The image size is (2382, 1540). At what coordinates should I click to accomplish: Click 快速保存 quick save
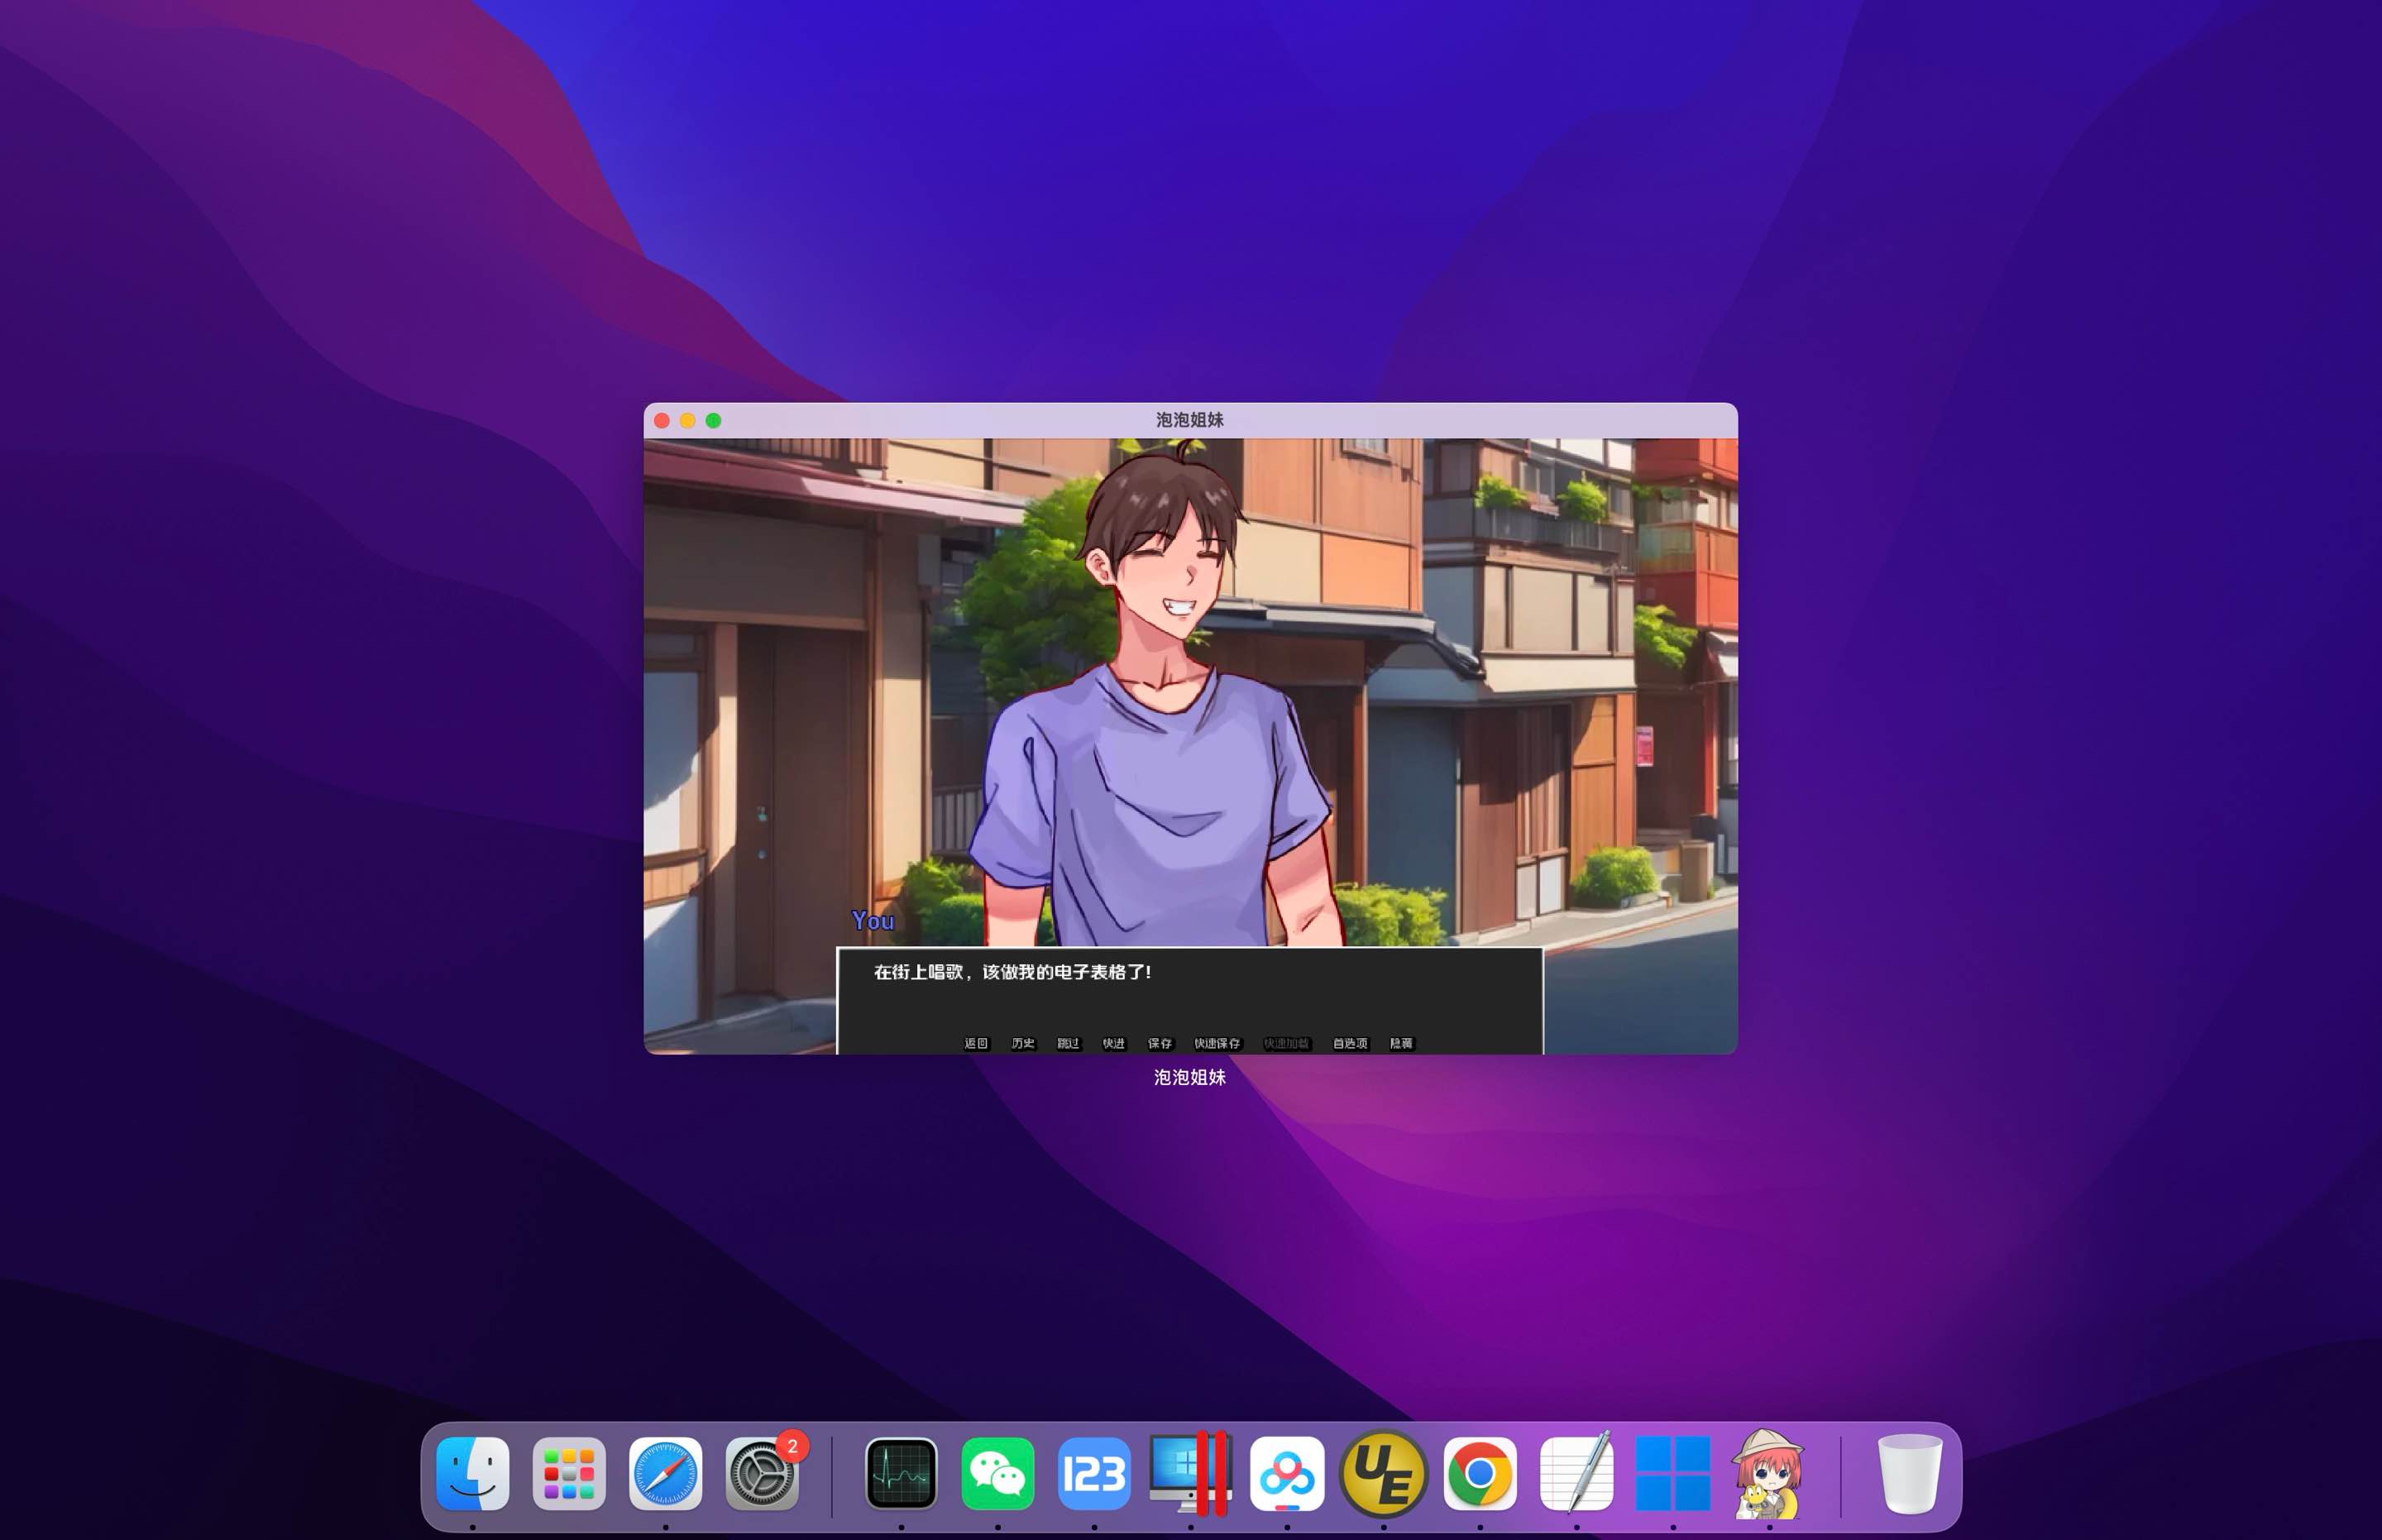coord(1217,1043)
